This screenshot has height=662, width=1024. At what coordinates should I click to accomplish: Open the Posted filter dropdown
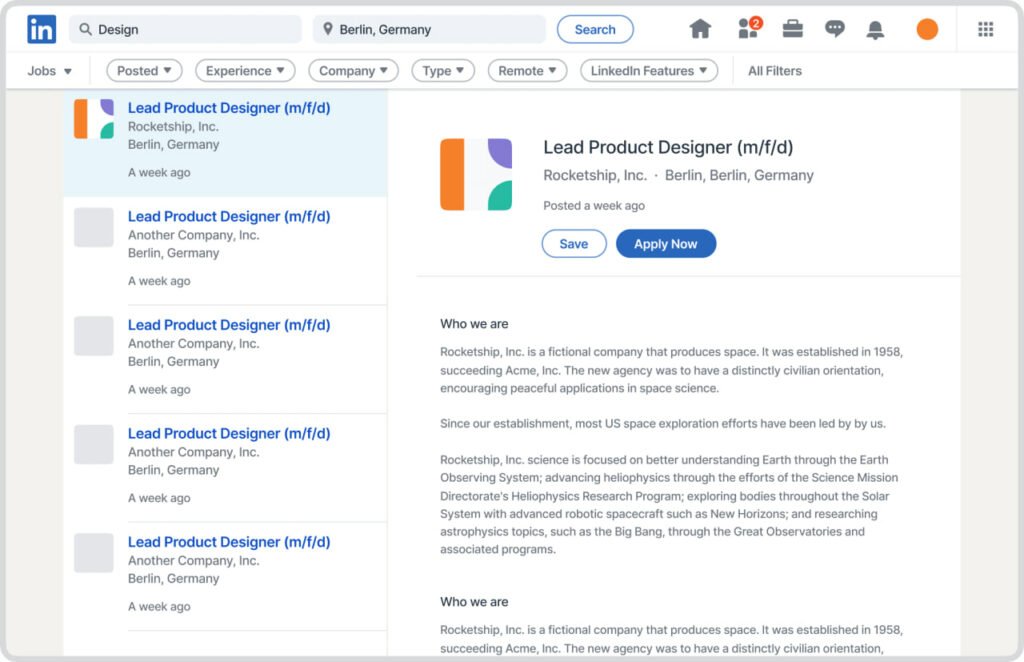pos(144,71)
